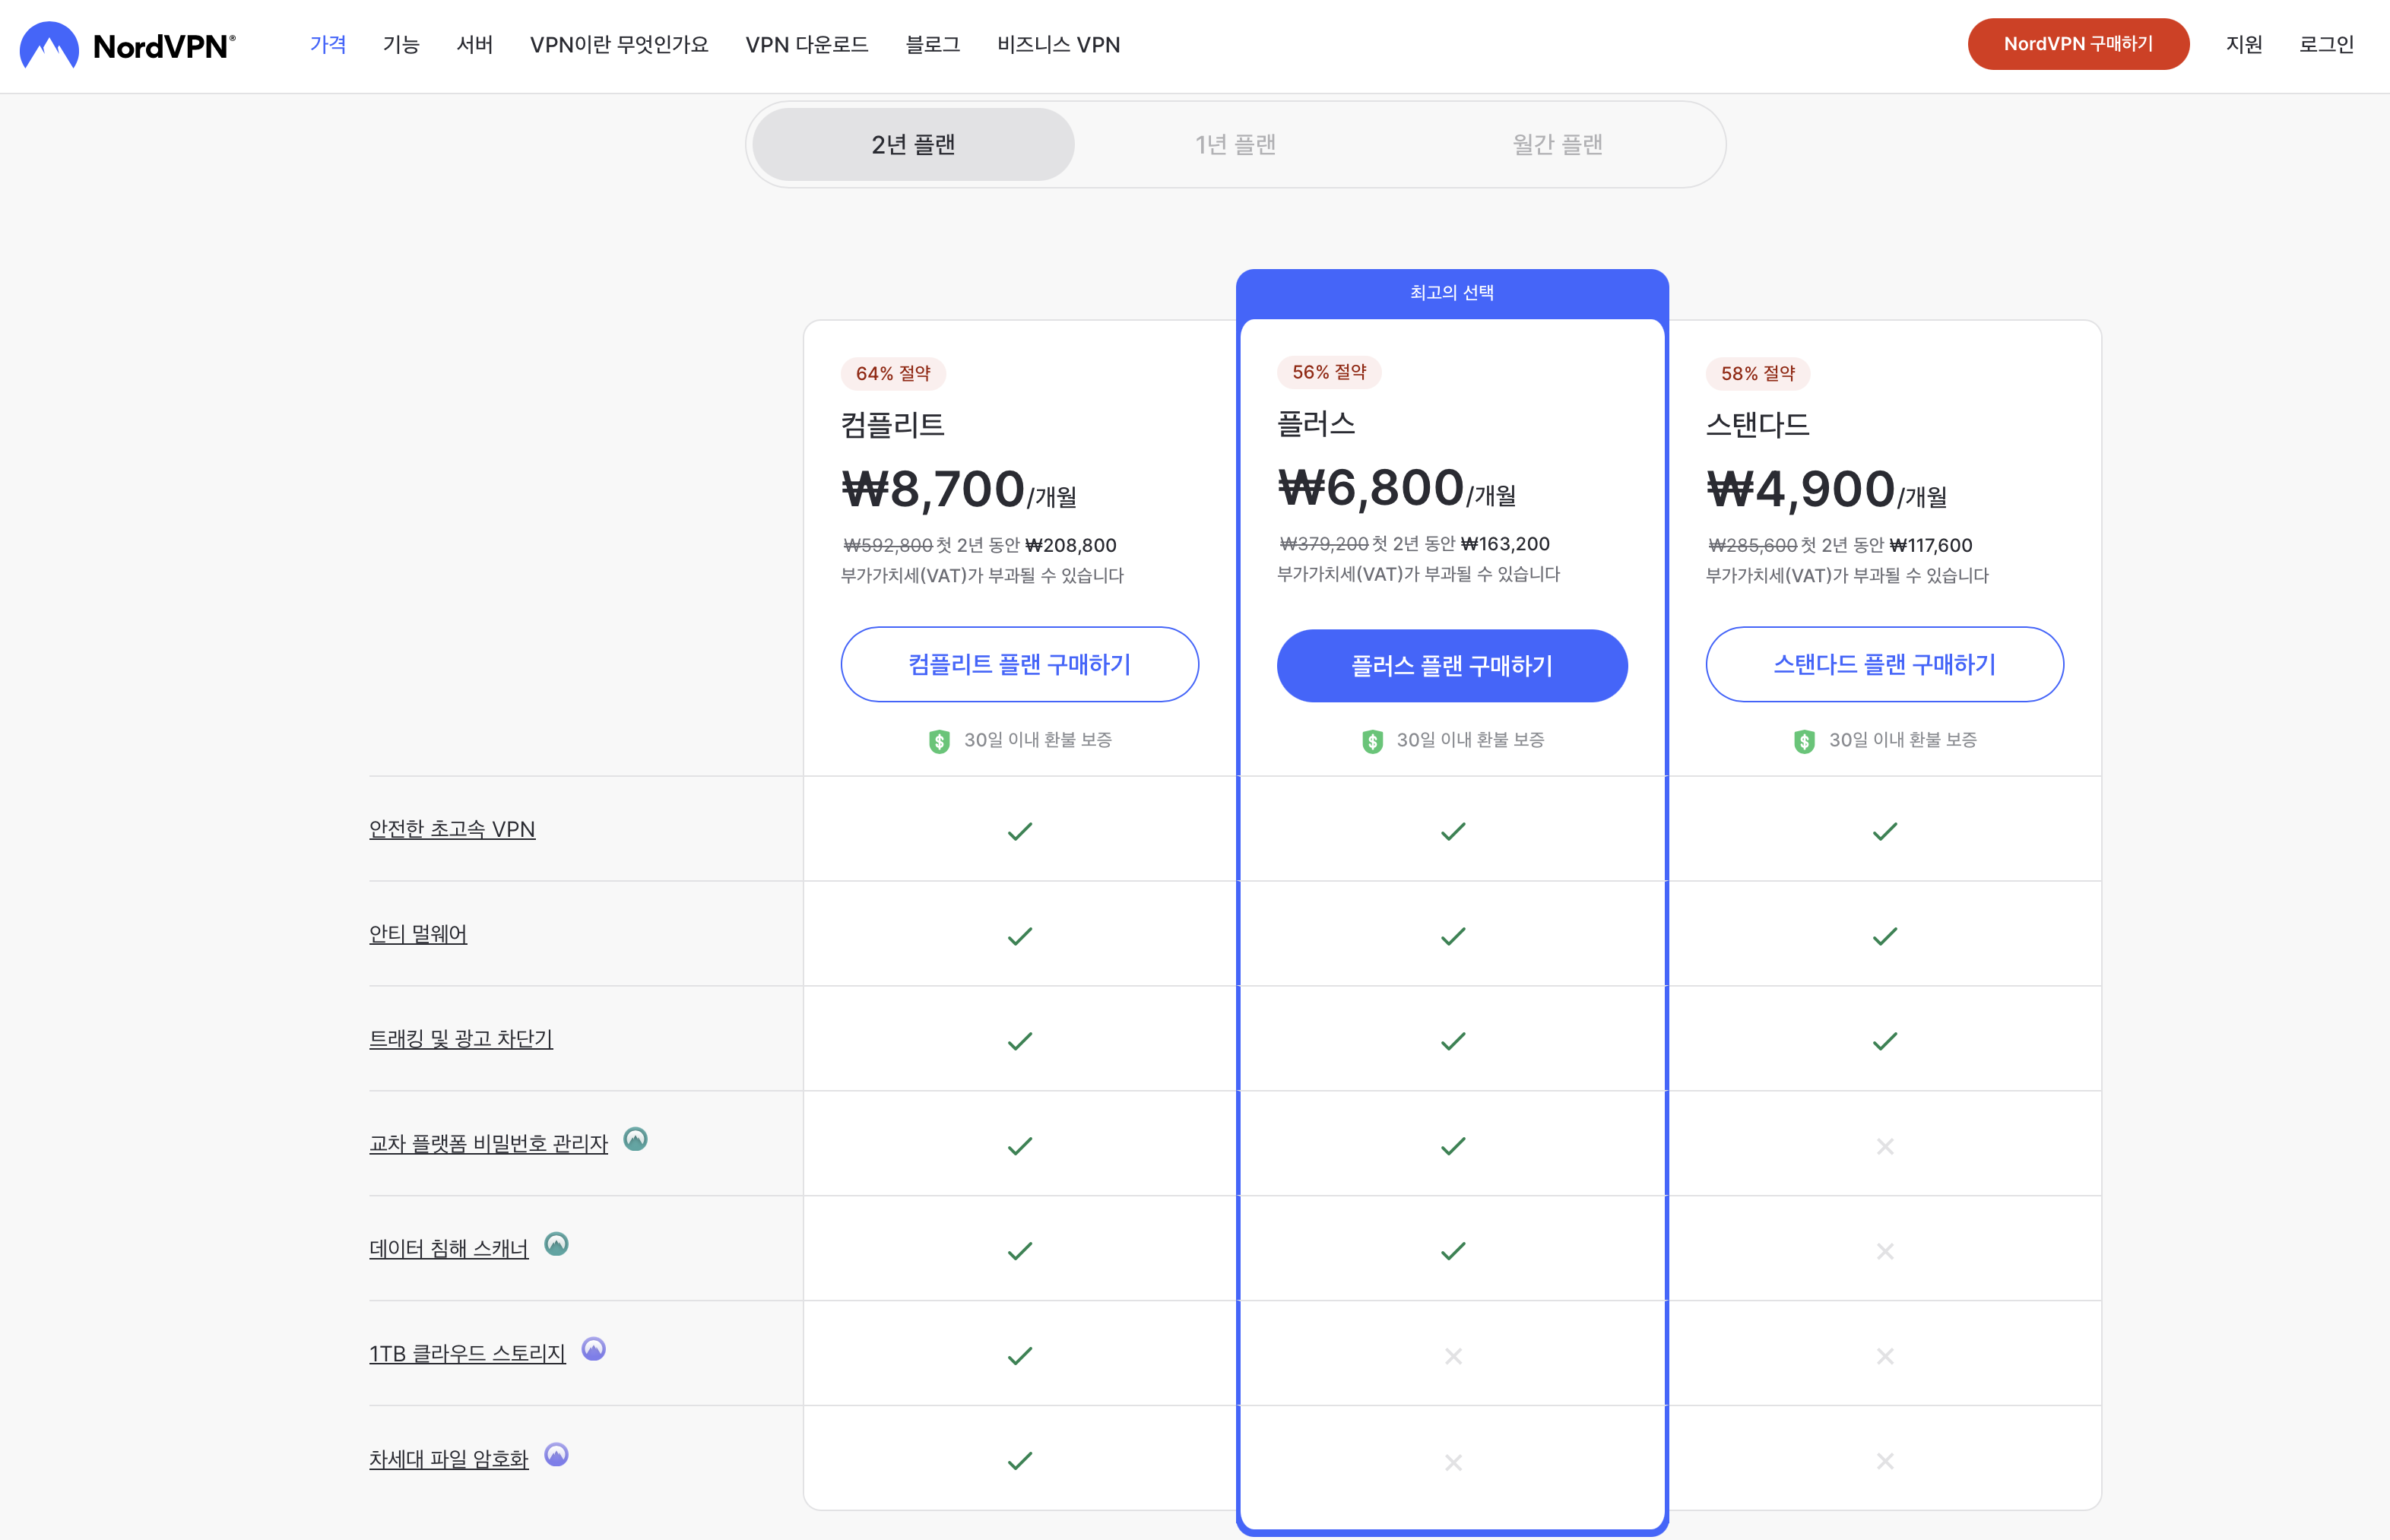Open the 트래킹 및 광고 차단기 link
Viewport: 2390px width, 1540px height.
460,1039
